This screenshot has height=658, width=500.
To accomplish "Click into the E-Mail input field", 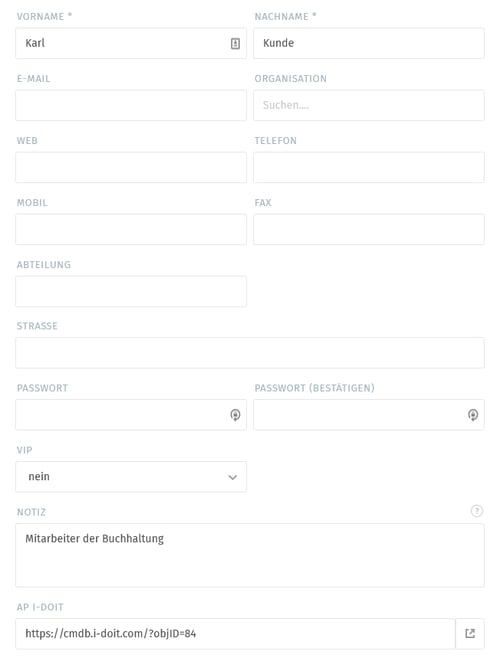I will tap(131, 105).
